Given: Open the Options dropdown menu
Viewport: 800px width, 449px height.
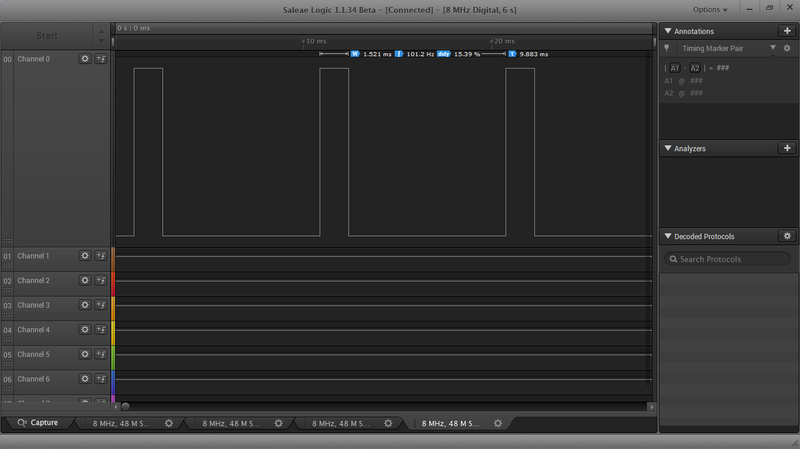Looking at the screenshot, I should pyautogui.click(x=710, y=10).
